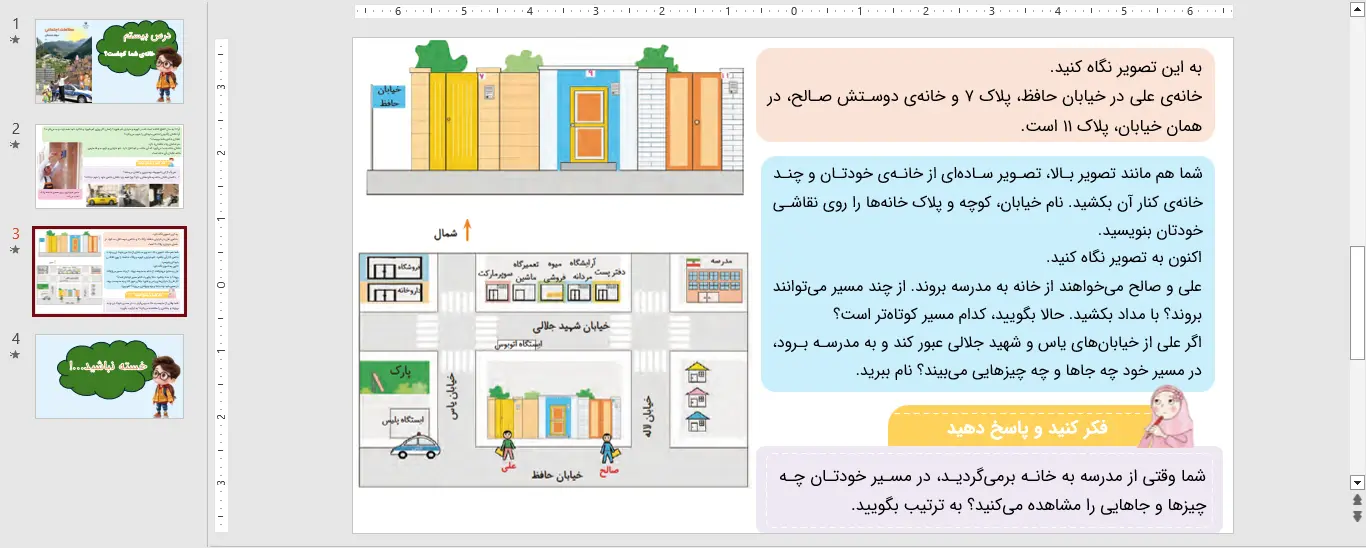Click the blue 'خیابان حافظ' street sign

(x=389, y=96)
